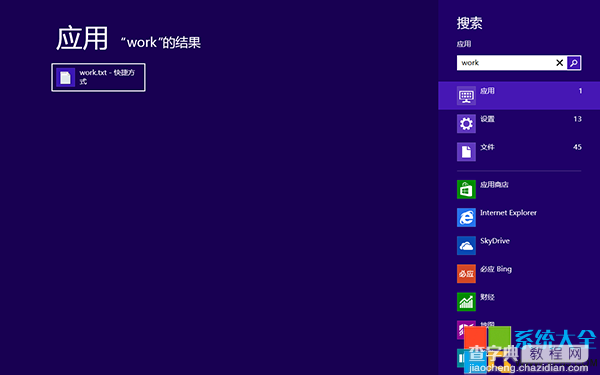Clear the search text with X
Screen dimensions: 600x375
click(559, 63)
